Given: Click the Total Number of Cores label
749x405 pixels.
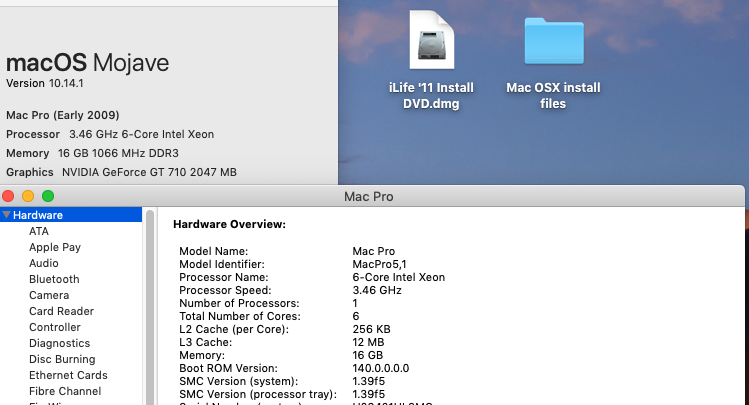Looking at the screenshot, I should point(240,316).
